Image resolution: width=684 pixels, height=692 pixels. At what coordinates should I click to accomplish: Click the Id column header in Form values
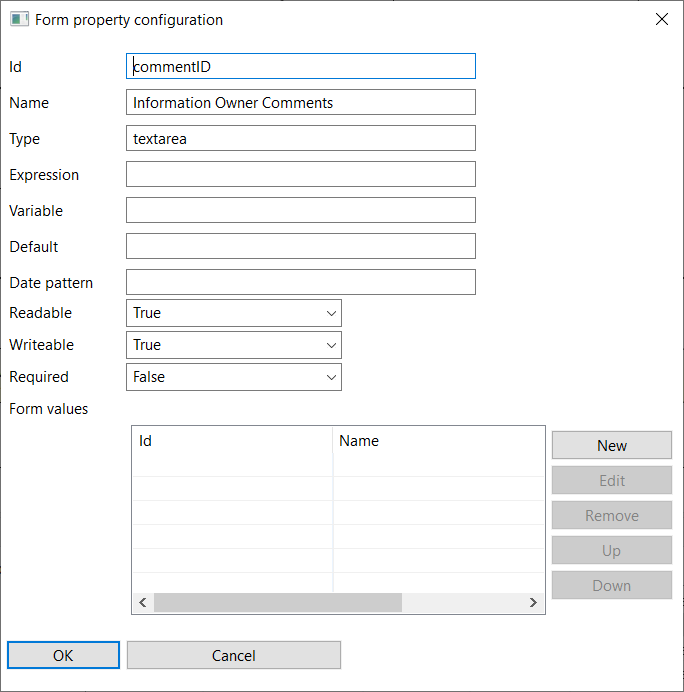pyautogui.click(x=232, y=440)
